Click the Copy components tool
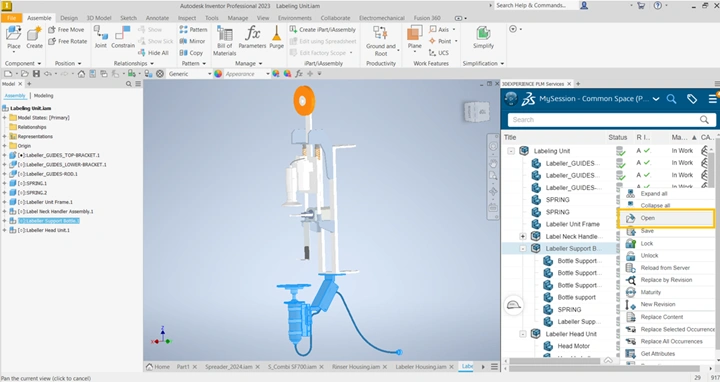 [191, 53]
